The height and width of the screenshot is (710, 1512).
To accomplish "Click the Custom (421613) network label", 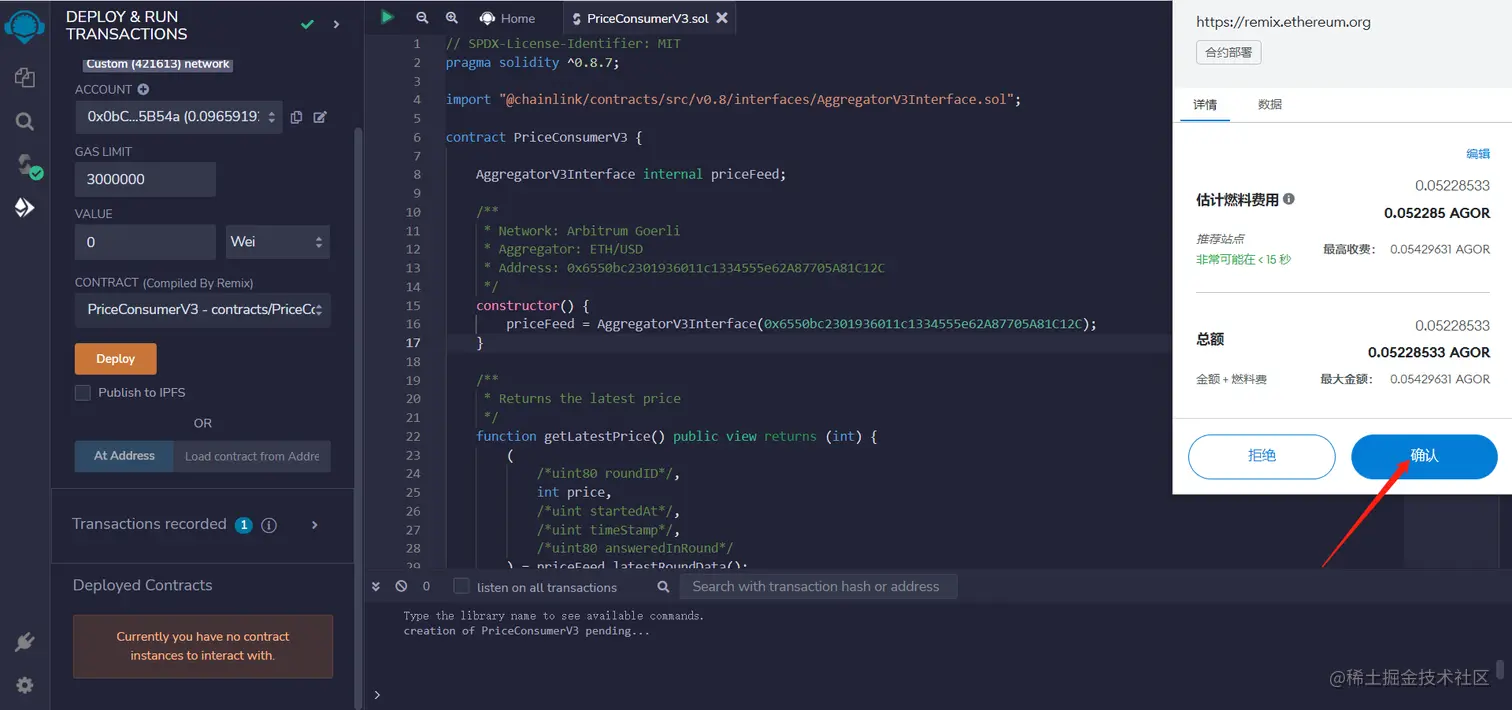I will pos(158,64).
